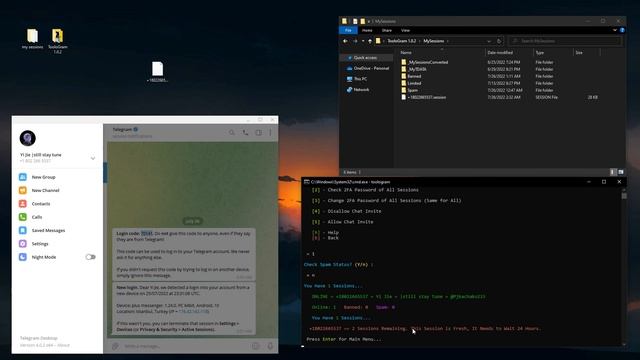
Task: Record a voice message with microphone icon
Action: [270, 346]
